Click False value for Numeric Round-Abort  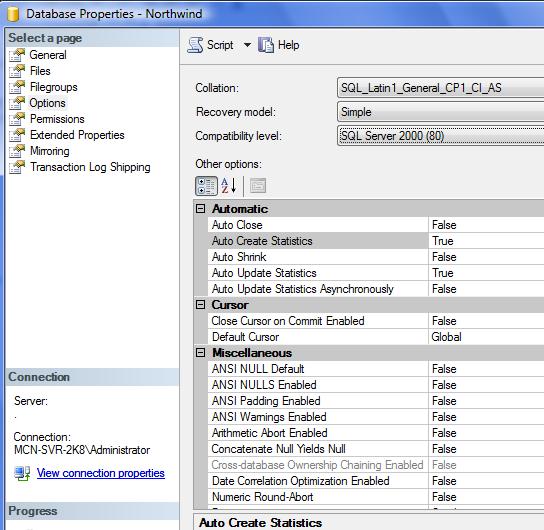(444, 497)
